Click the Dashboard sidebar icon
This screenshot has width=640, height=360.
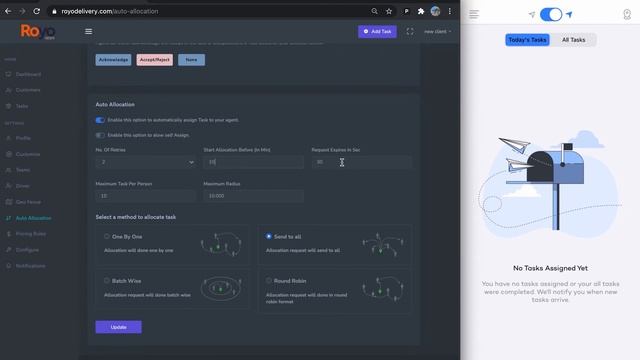tap(9, 74)
